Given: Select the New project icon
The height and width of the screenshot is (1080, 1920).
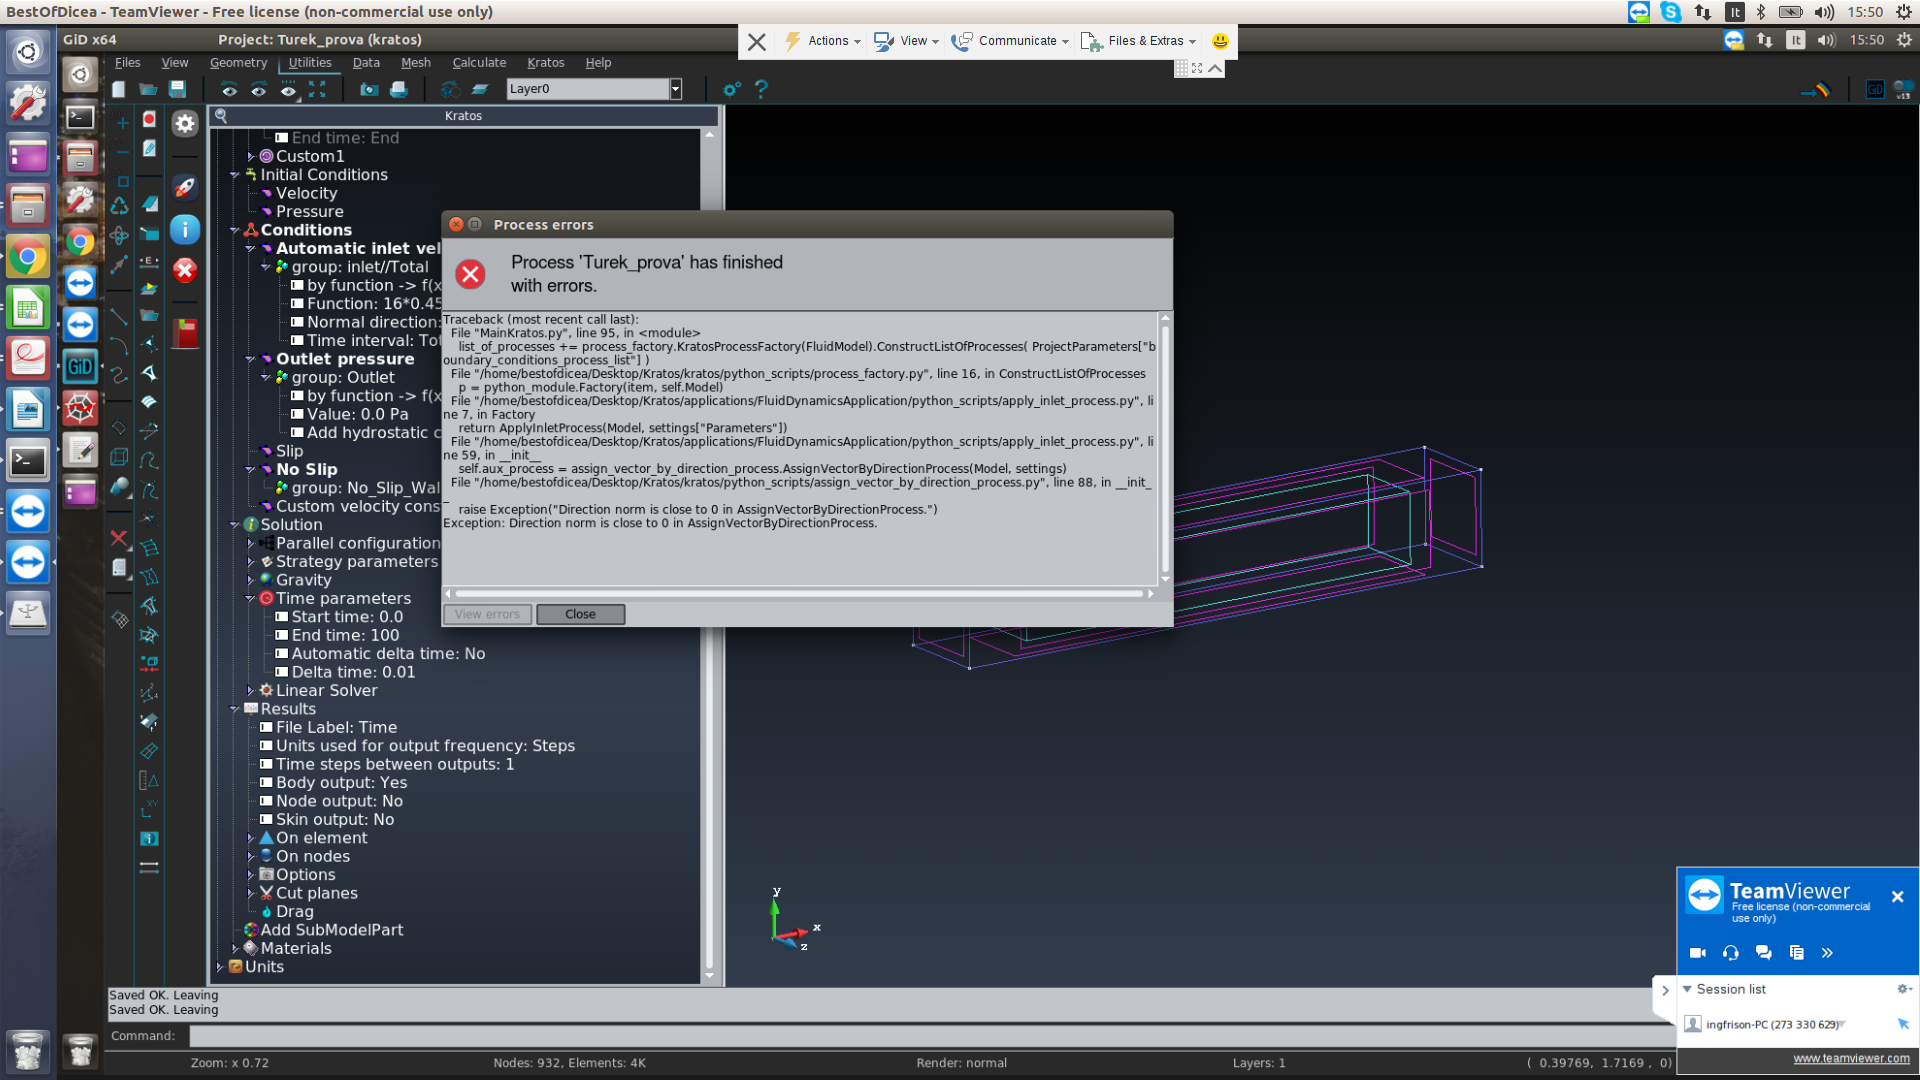Looking at the screenshot, I should [119, 88].
